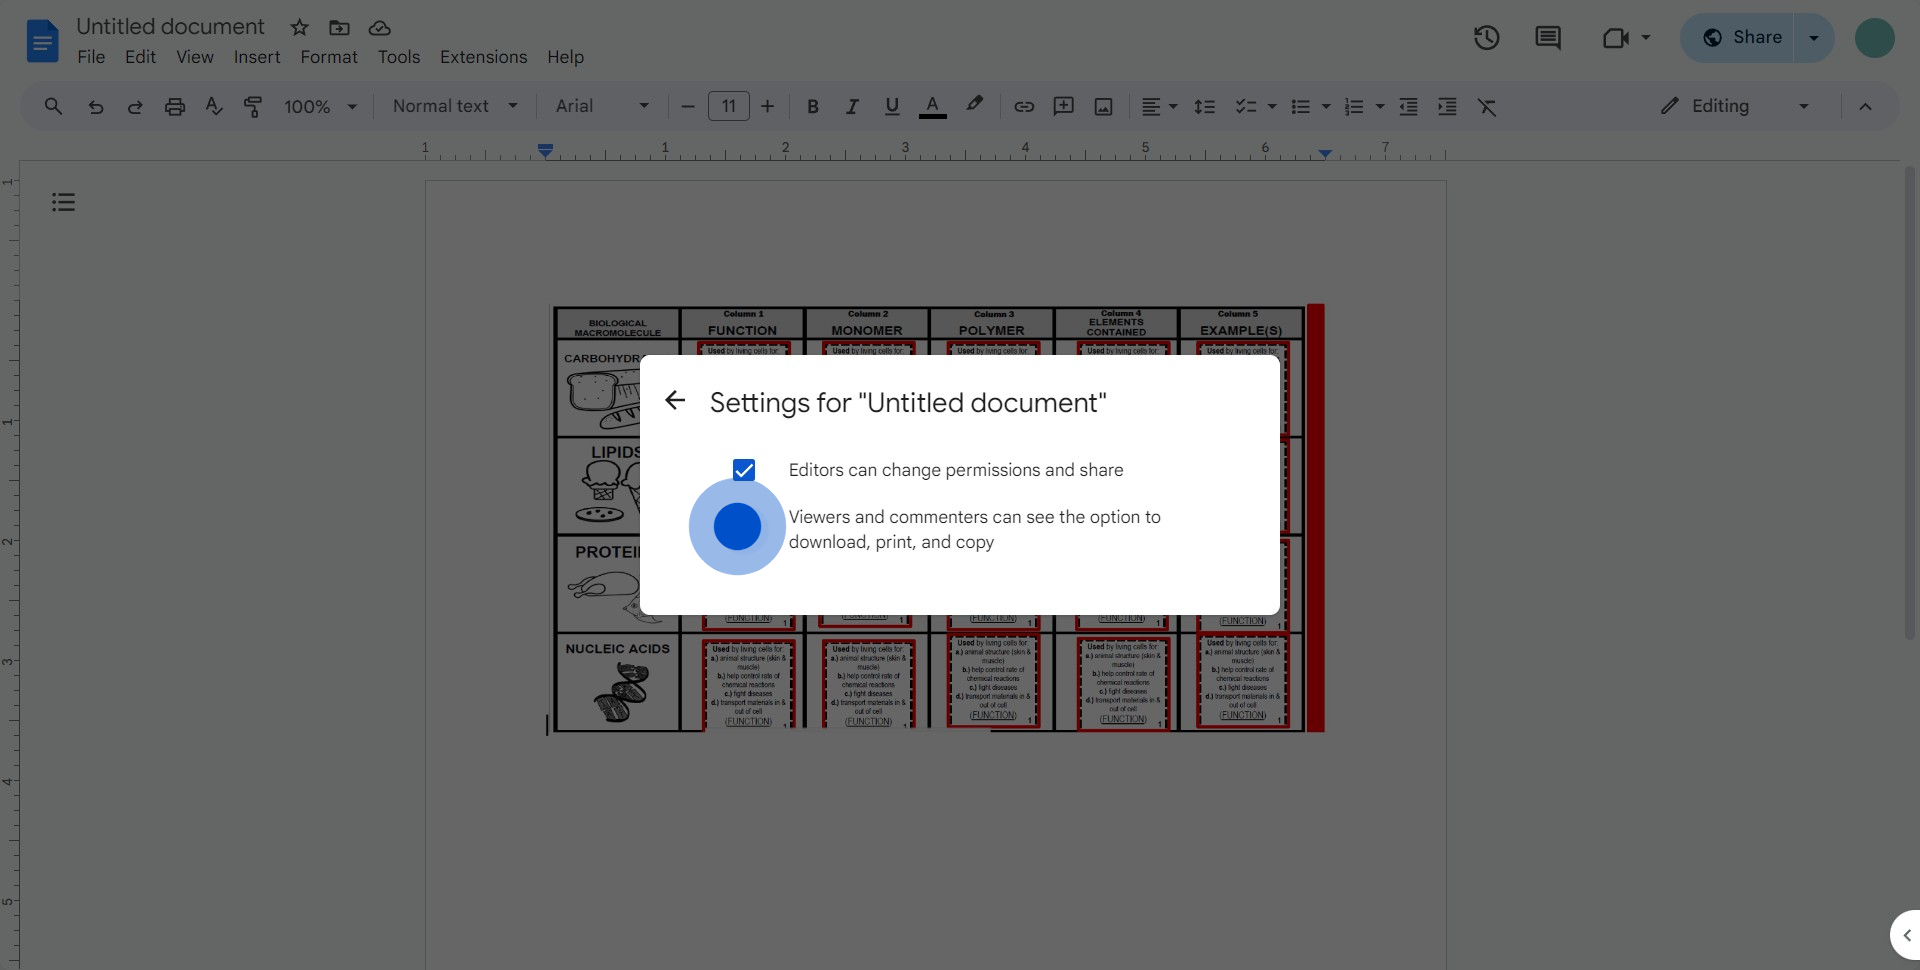
Task: Open version history clock icon
Action: pyautogui.click(x=1486, y=38)
